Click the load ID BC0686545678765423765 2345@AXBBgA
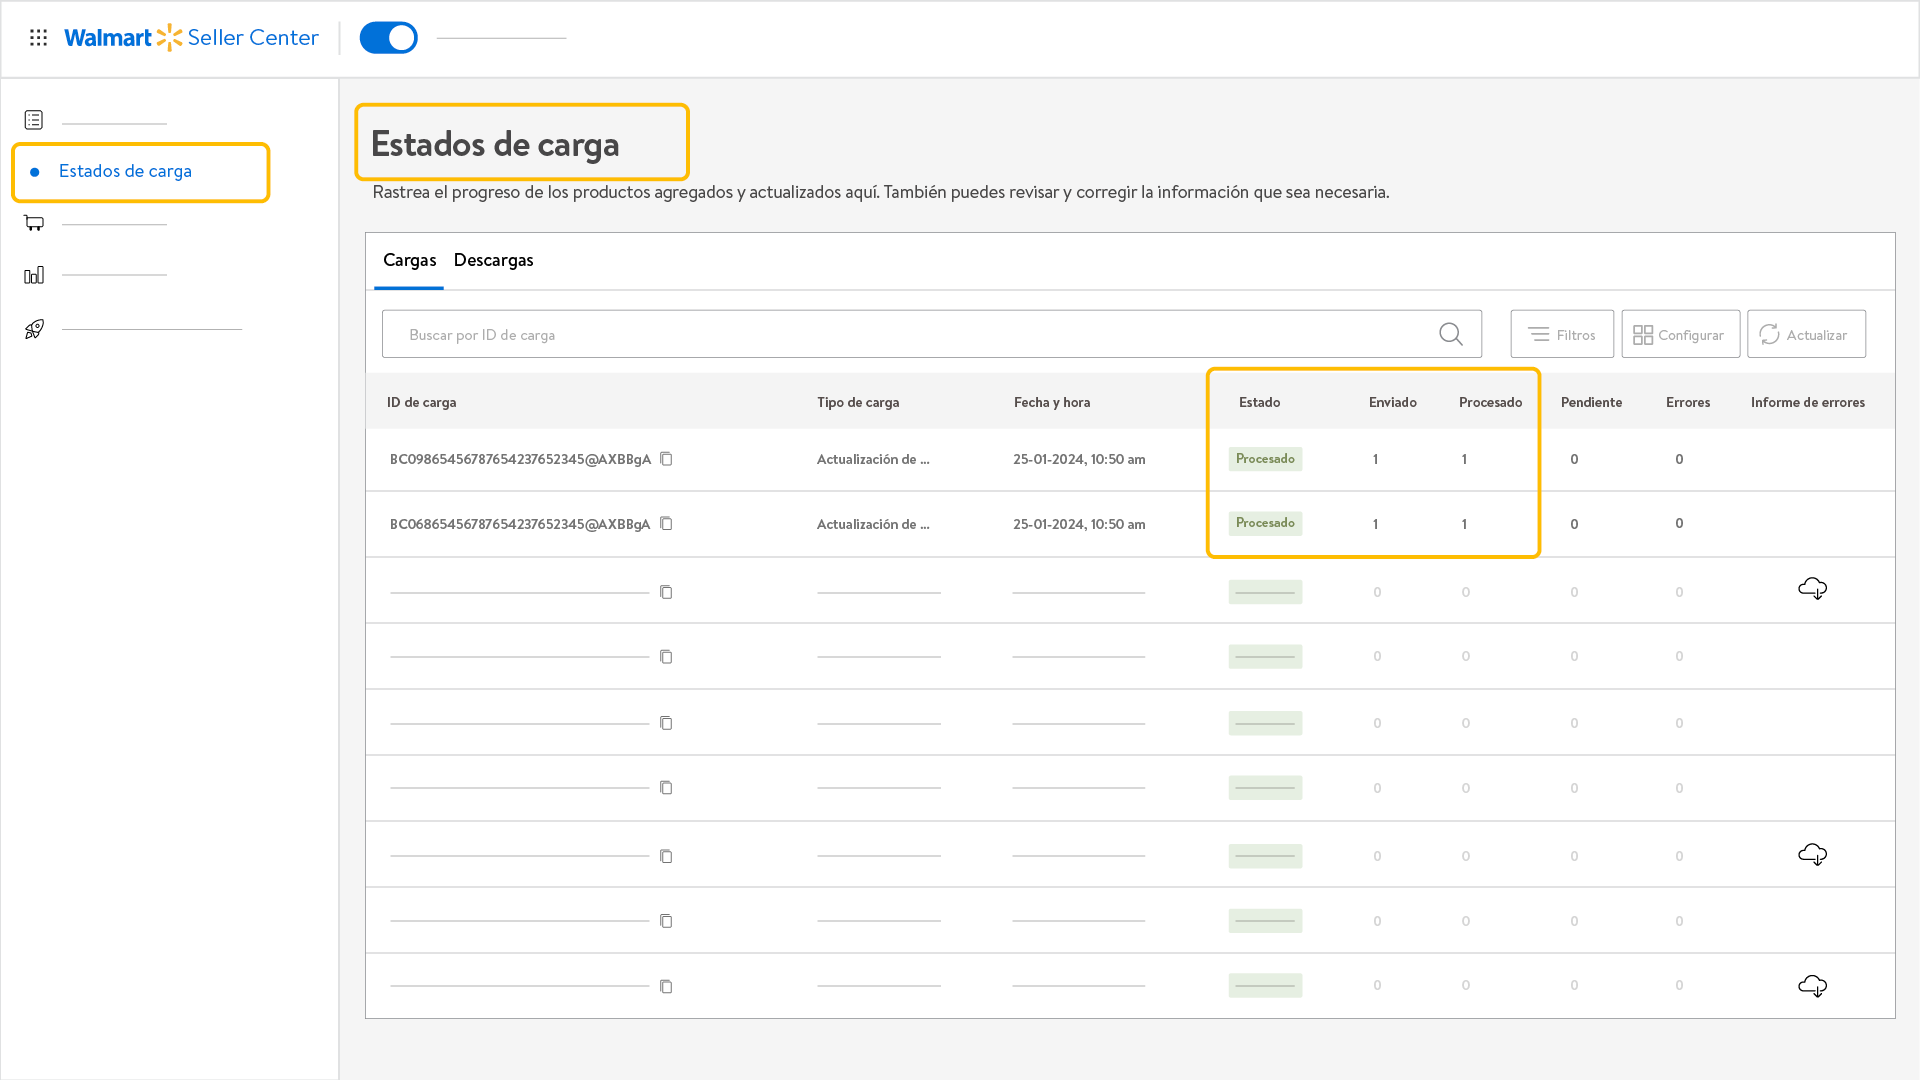 pyautogui.click(x=520, y=524)
